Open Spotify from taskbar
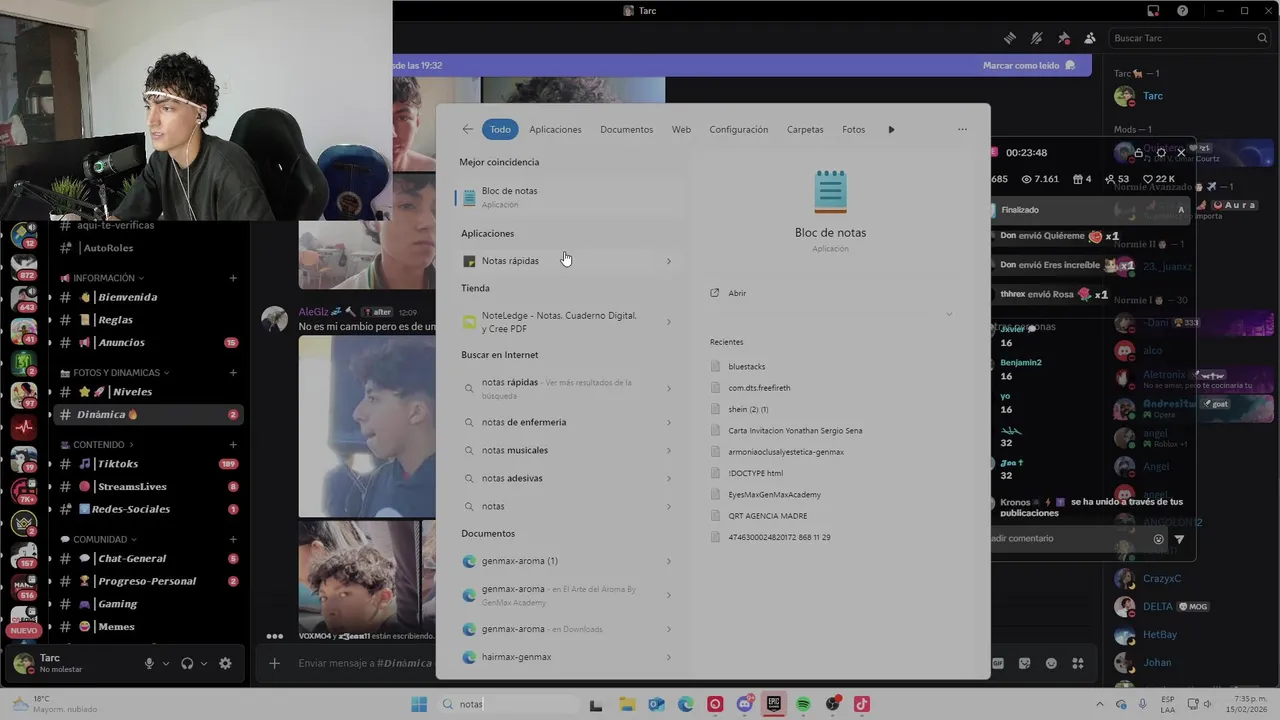Screen dimensions: 1280x720 [803, 704]
